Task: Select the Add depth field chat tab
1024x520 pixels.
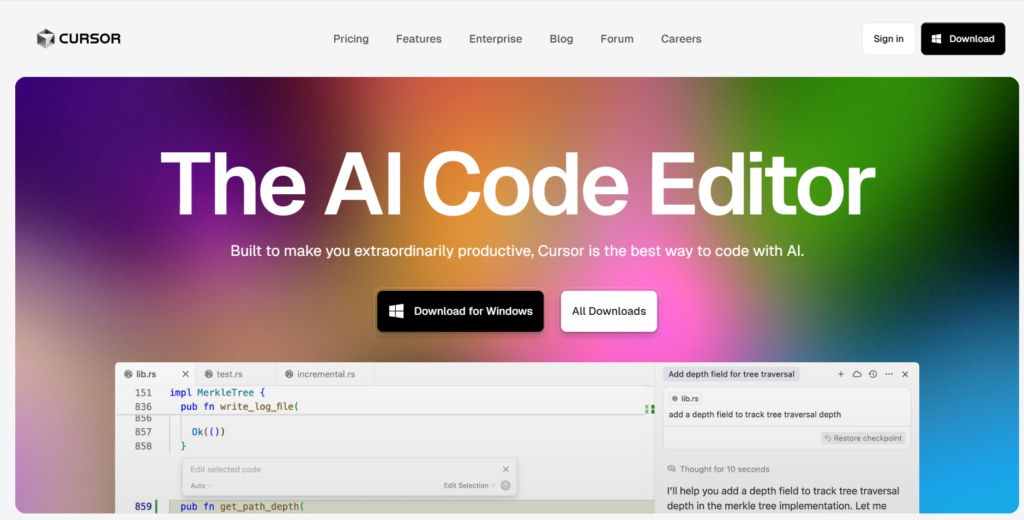Action: (731, 374)
